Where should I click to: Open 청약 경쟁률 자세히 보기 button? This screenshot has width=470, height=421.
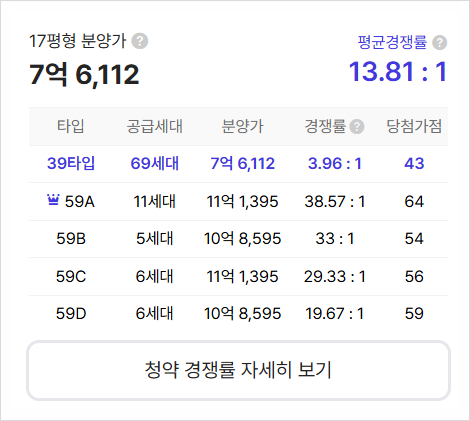tap(238, 370)
